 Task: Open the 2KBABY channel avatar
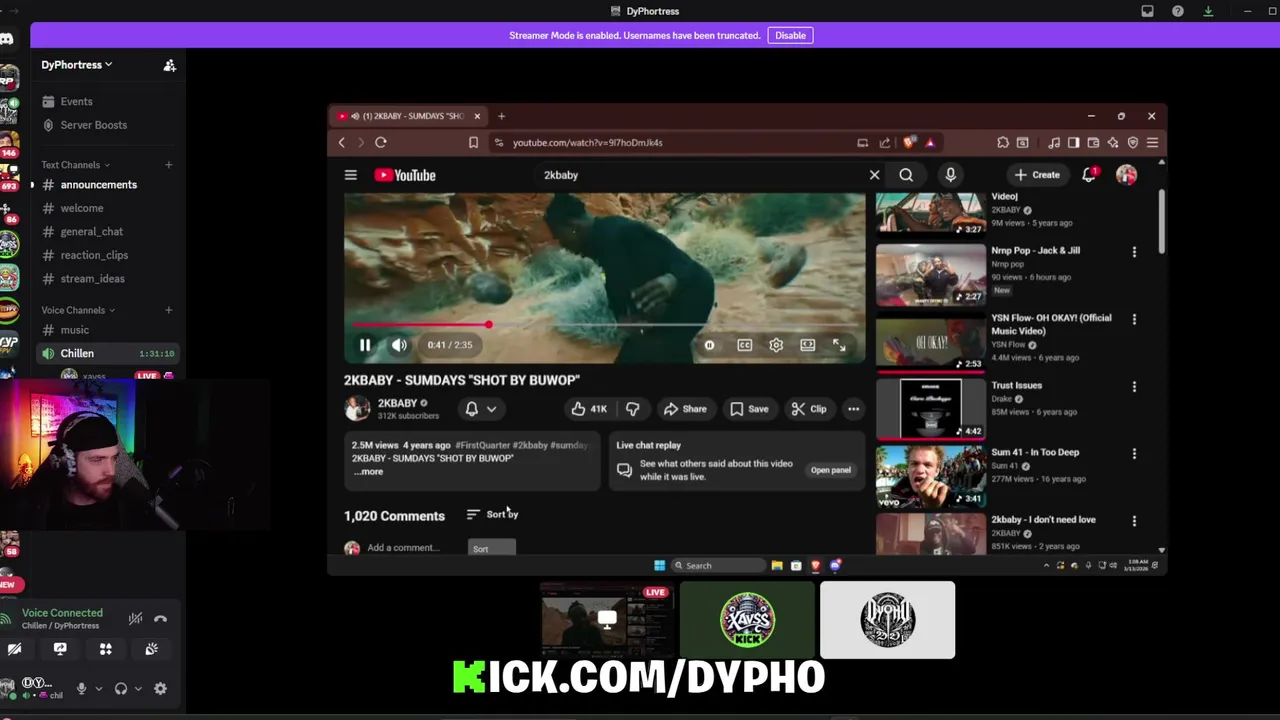point(357,408)
